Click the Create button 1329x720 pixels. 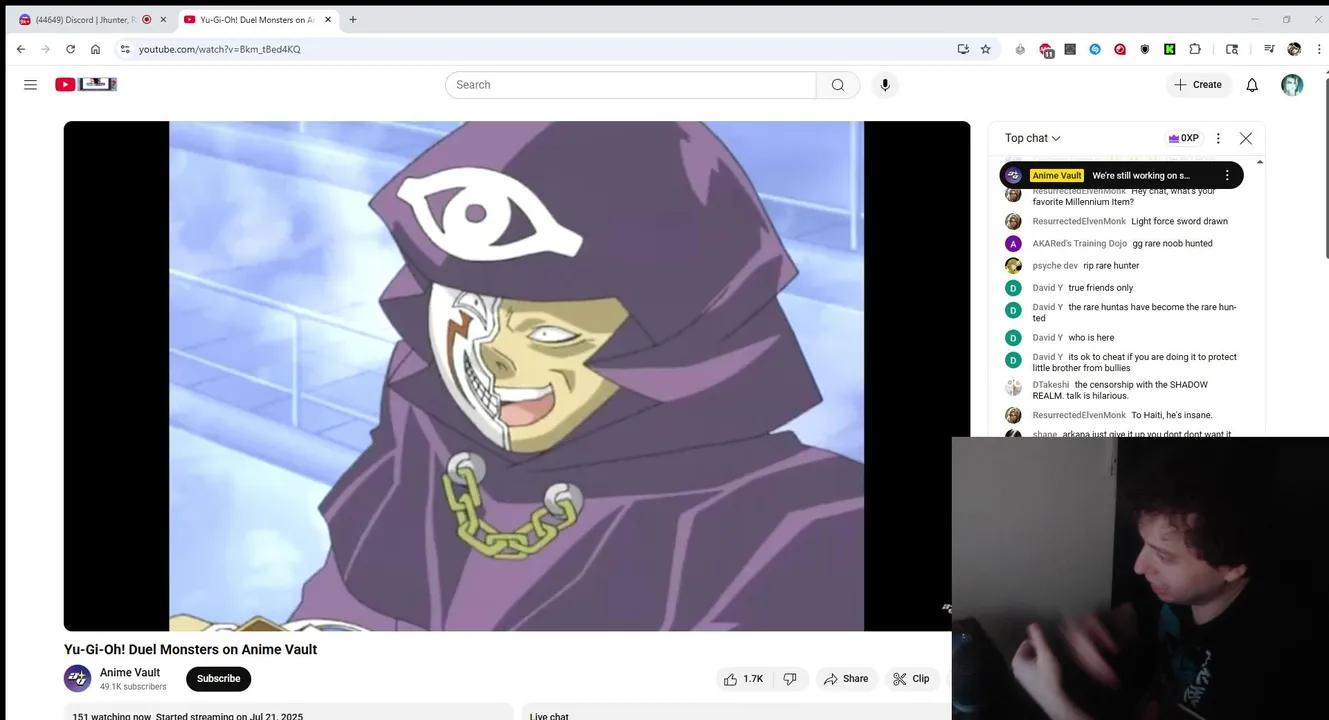point(1198,85)
